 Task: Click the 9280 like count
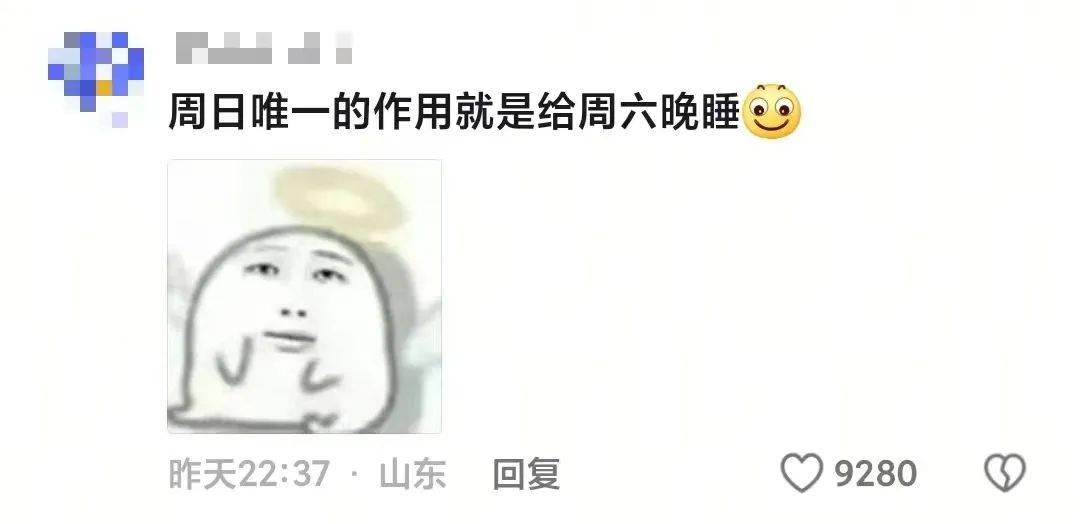[x=875, y=474]
